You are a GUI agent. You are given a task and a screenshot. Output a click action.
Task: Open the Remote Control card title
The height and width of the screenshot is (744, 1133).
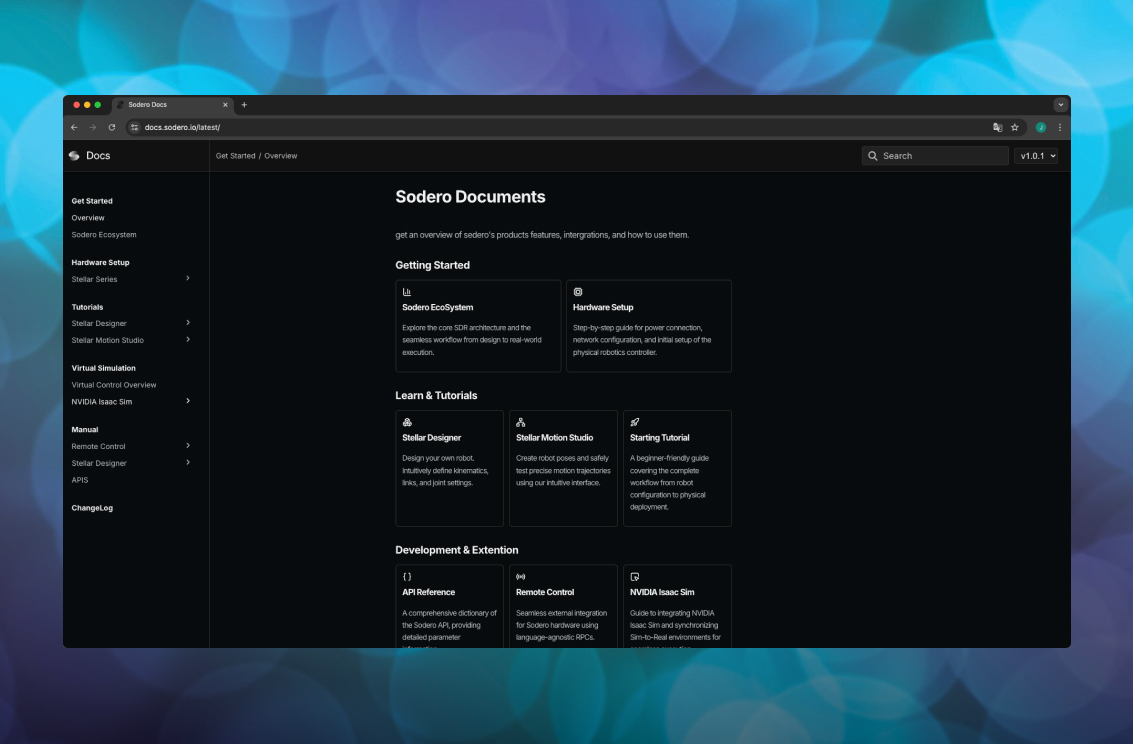545,592
